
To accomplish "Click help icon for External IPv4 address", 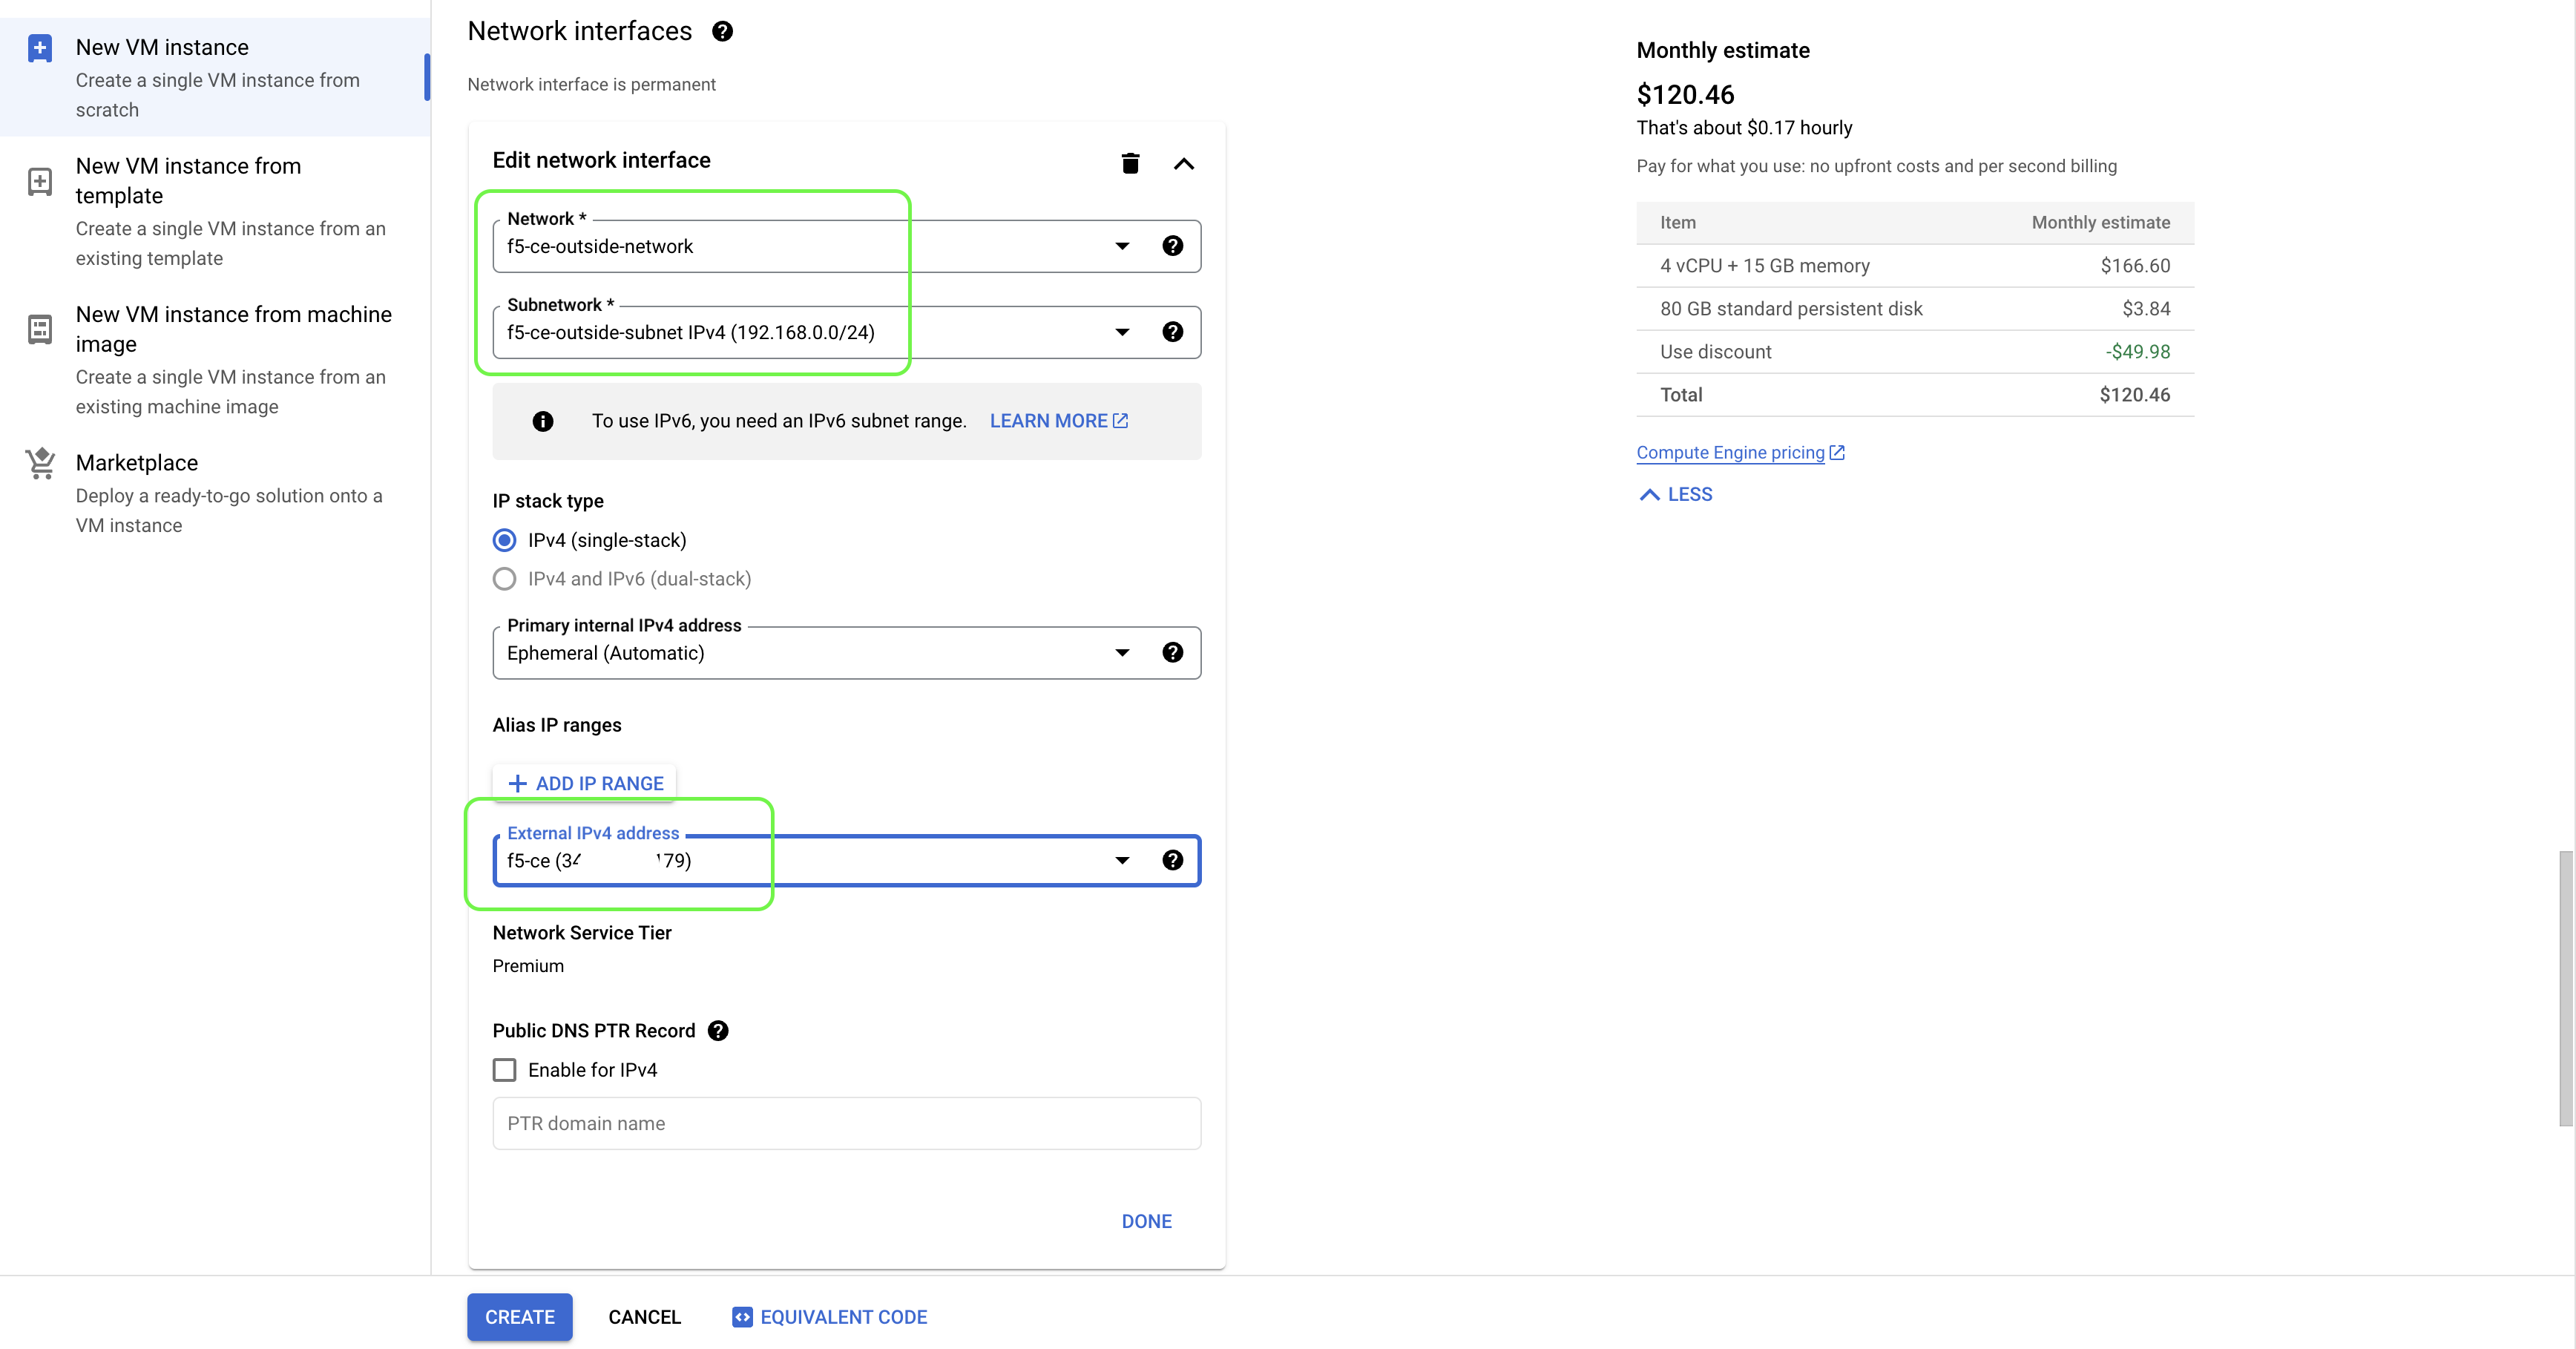I will click(1172, 860).
